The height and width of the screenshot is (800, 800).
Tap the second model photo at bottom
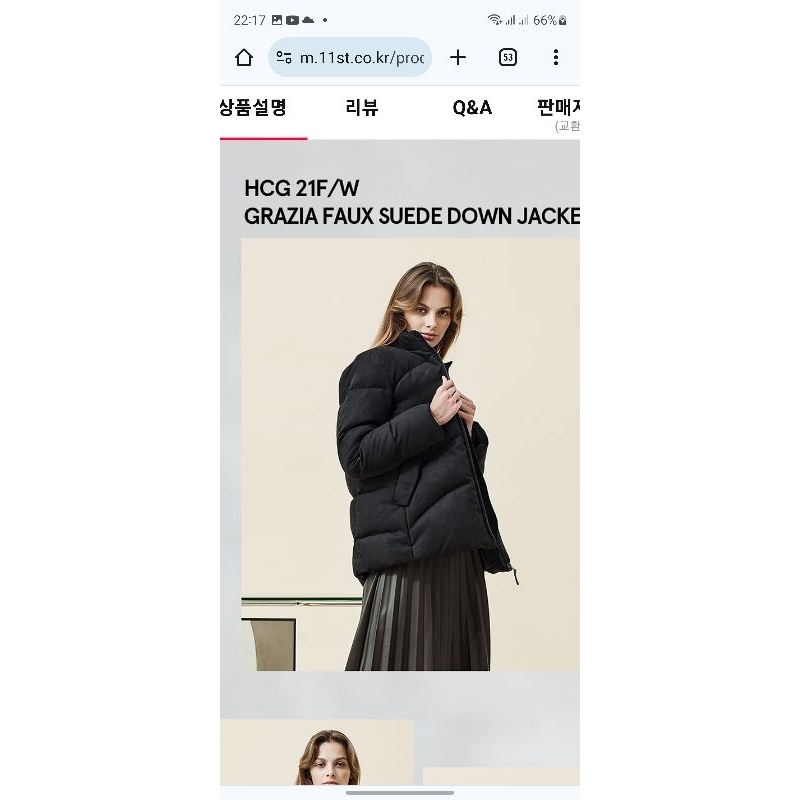click(317, 752)
